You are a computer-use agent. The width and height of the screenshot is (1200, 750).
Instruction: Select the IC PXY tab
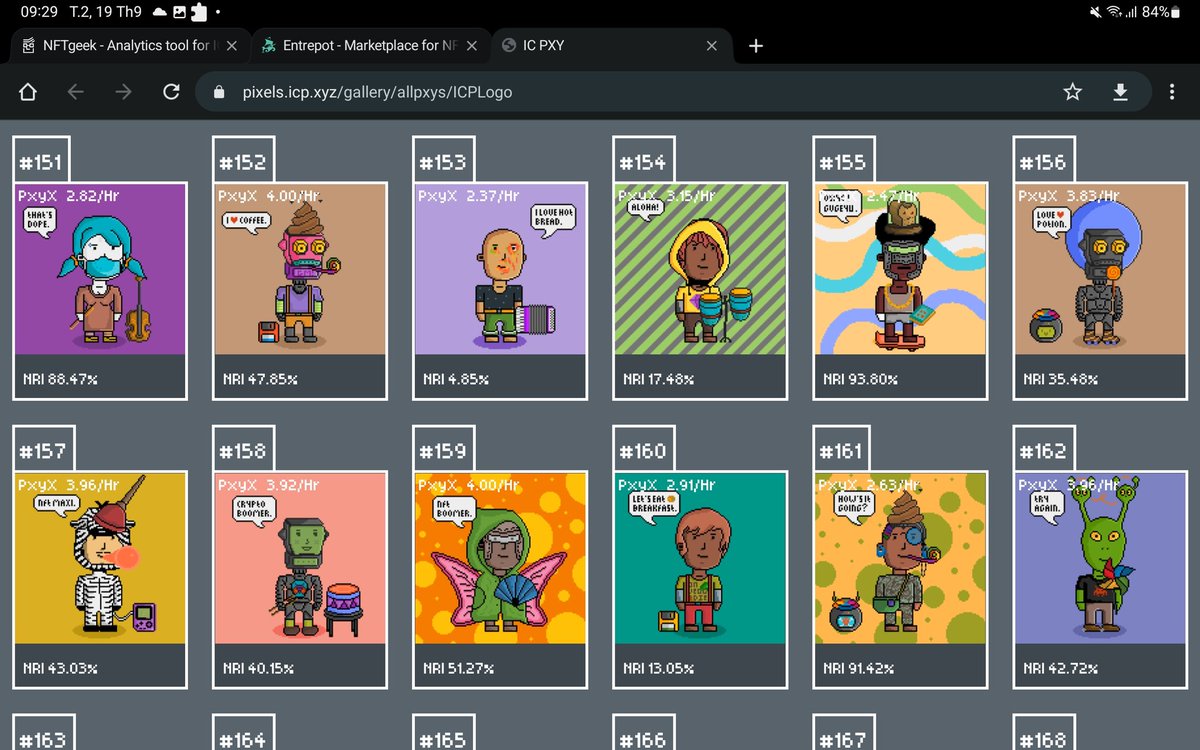coord(611,45)
